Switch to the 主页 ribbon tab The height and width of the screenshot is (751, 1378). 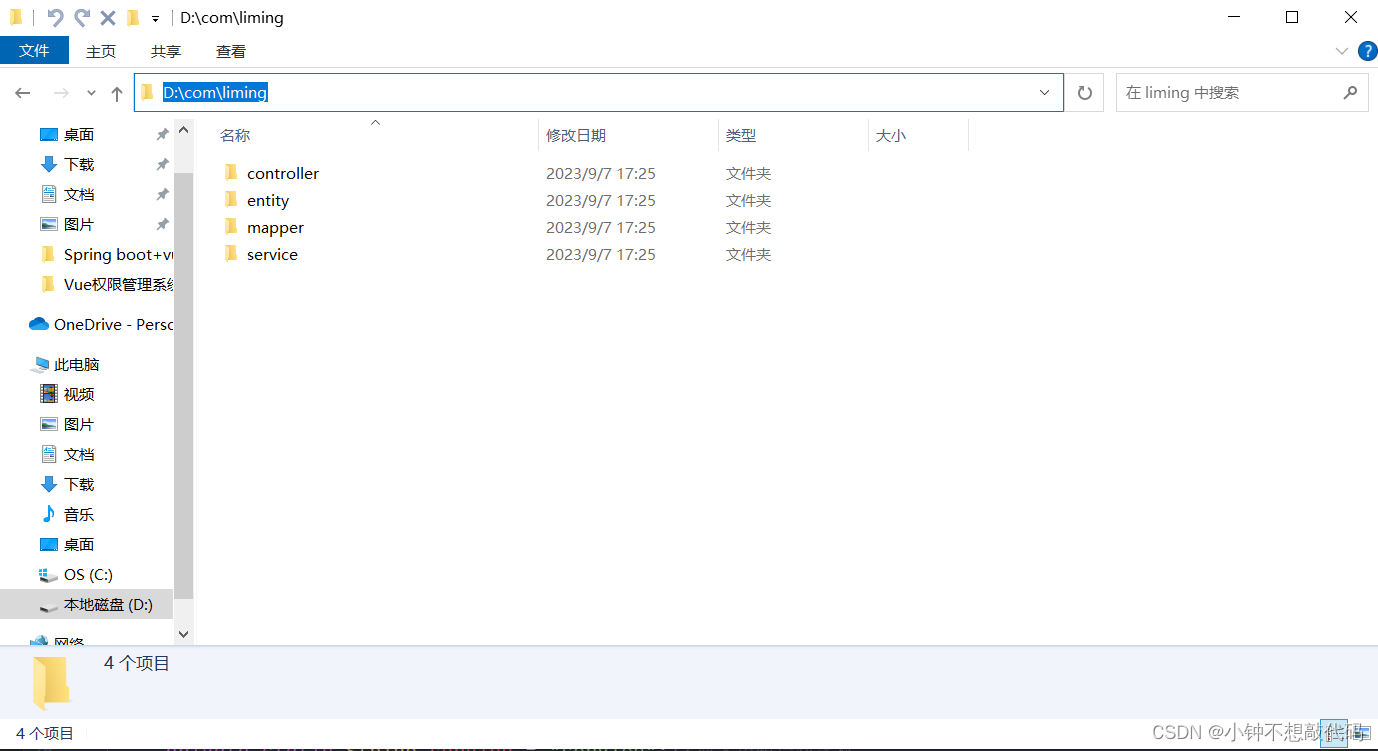101,51
